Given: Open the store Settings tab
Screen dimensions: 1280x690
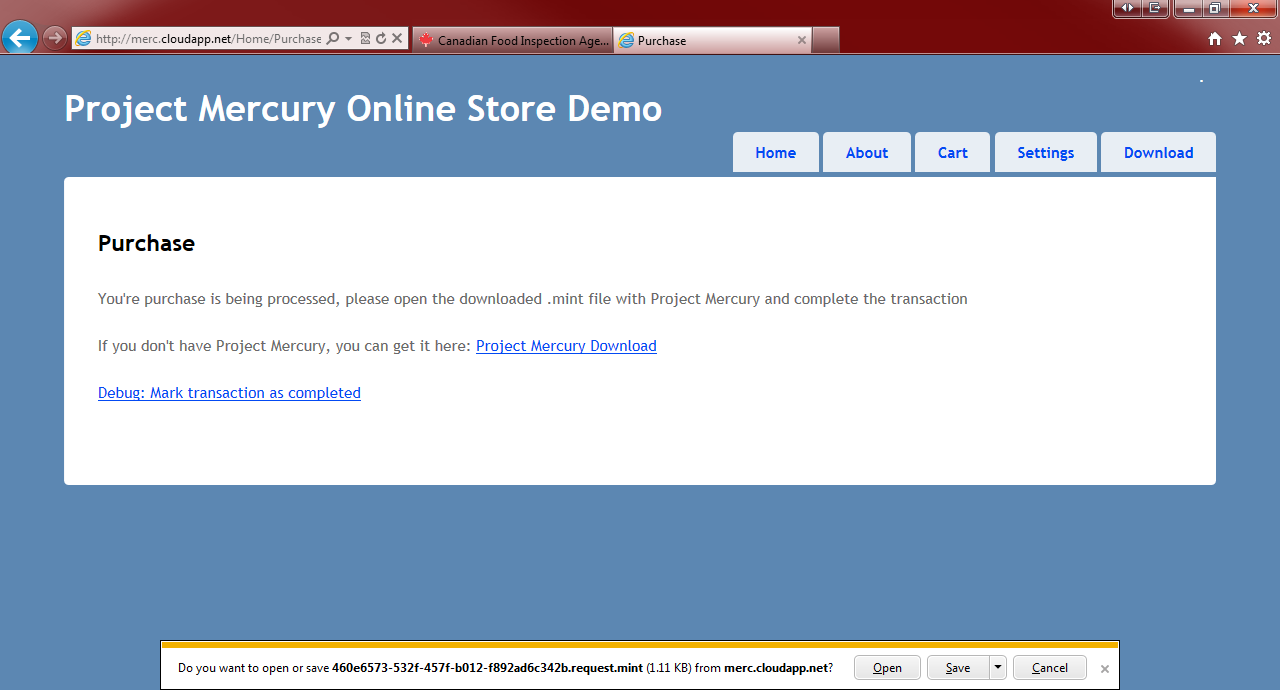Looking at the screenshot, I should 1046,153.
